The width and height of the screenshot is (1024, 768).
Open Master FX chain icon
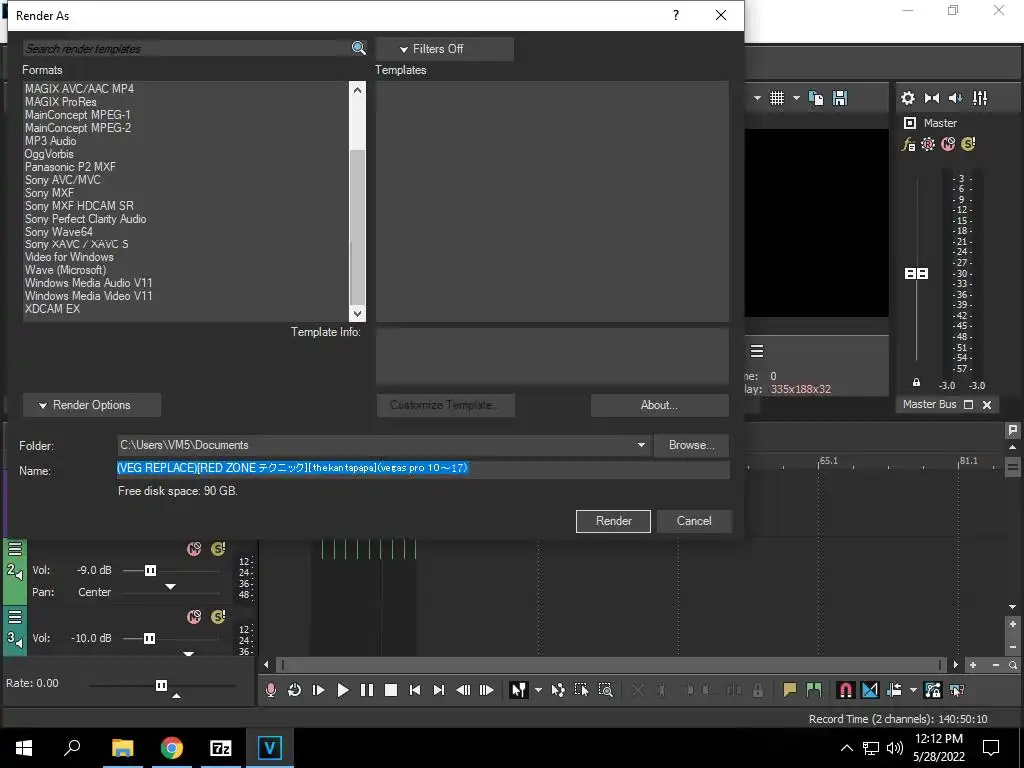pos(908,144)
